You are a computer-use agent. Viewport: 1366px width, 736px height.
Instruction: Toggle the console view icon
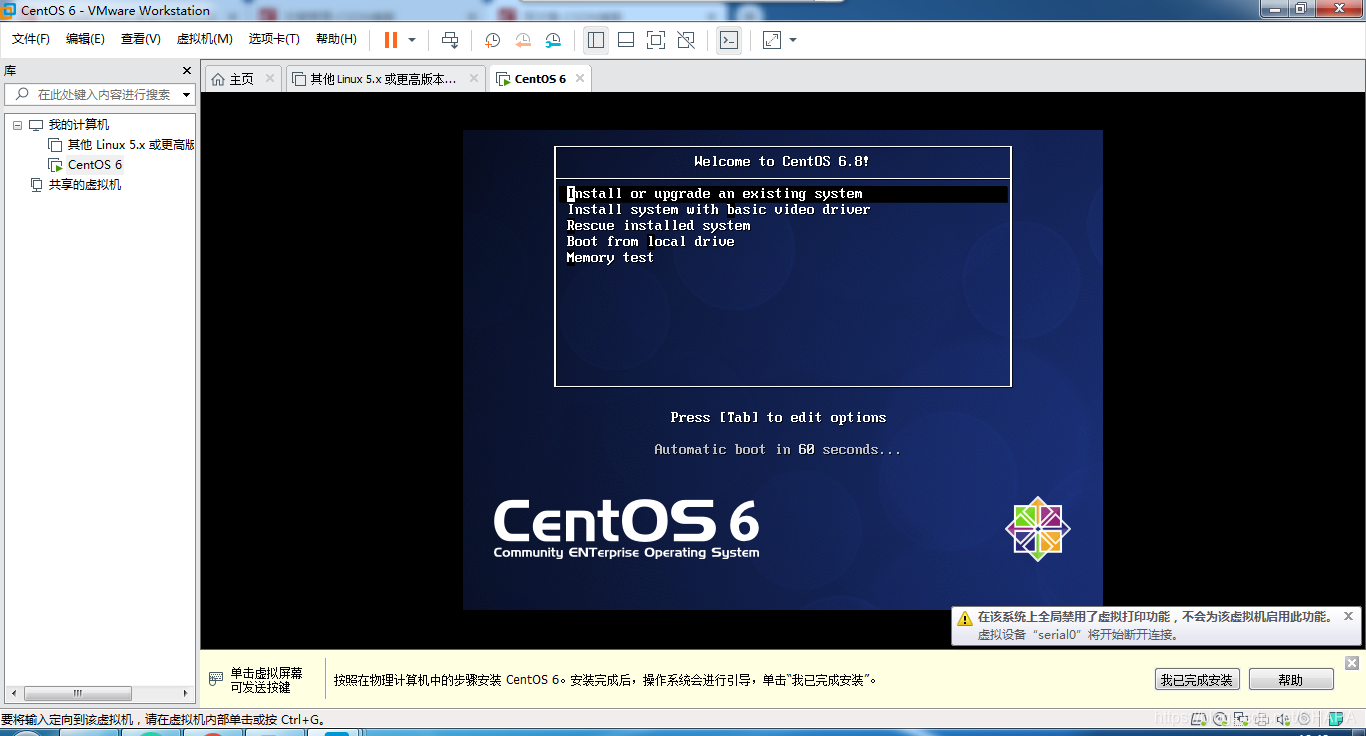click(x=729, y=40)
